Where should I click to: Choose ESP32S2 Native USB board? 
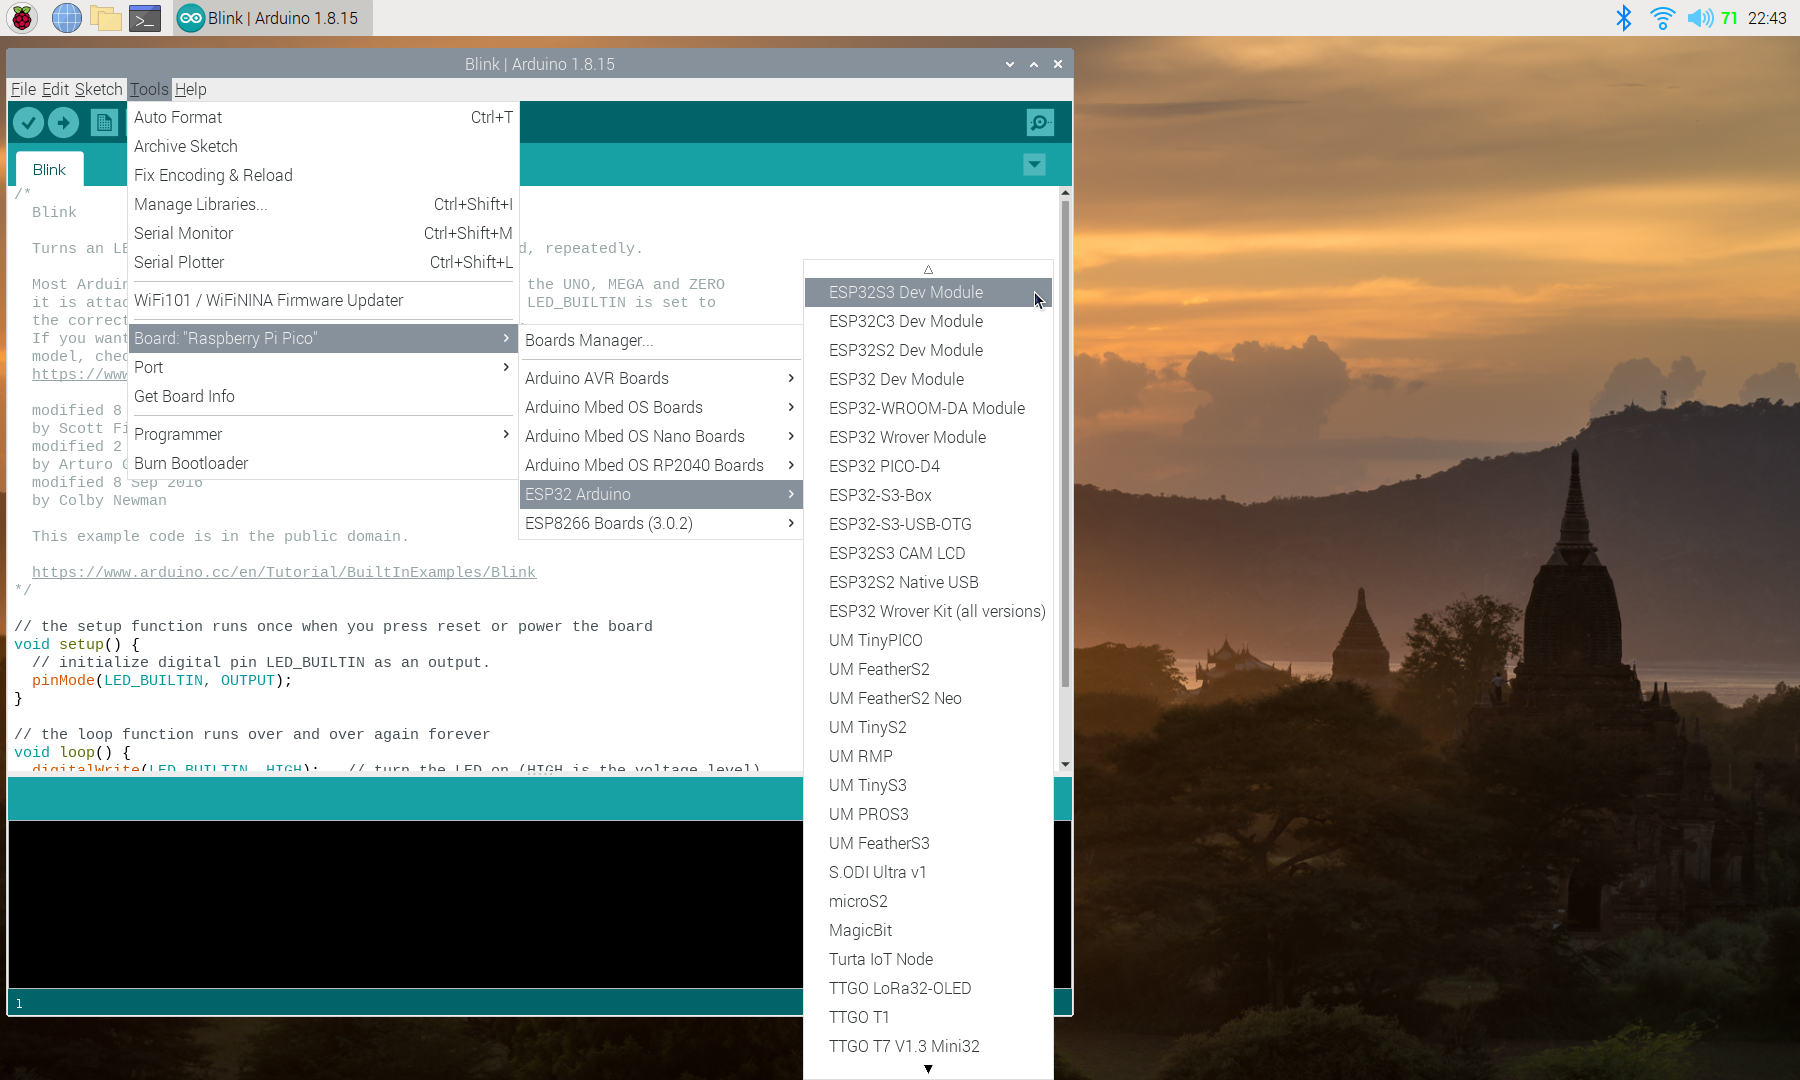coord(928,582)
